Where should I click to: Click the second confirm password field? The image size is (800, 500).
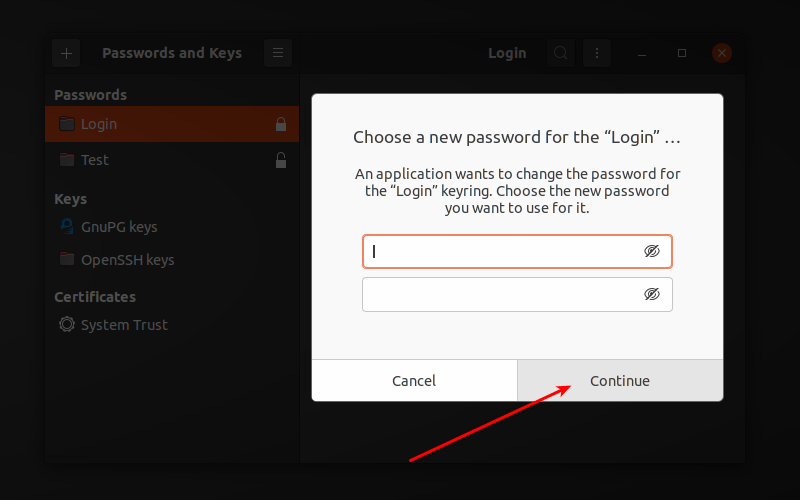point(500,294)
